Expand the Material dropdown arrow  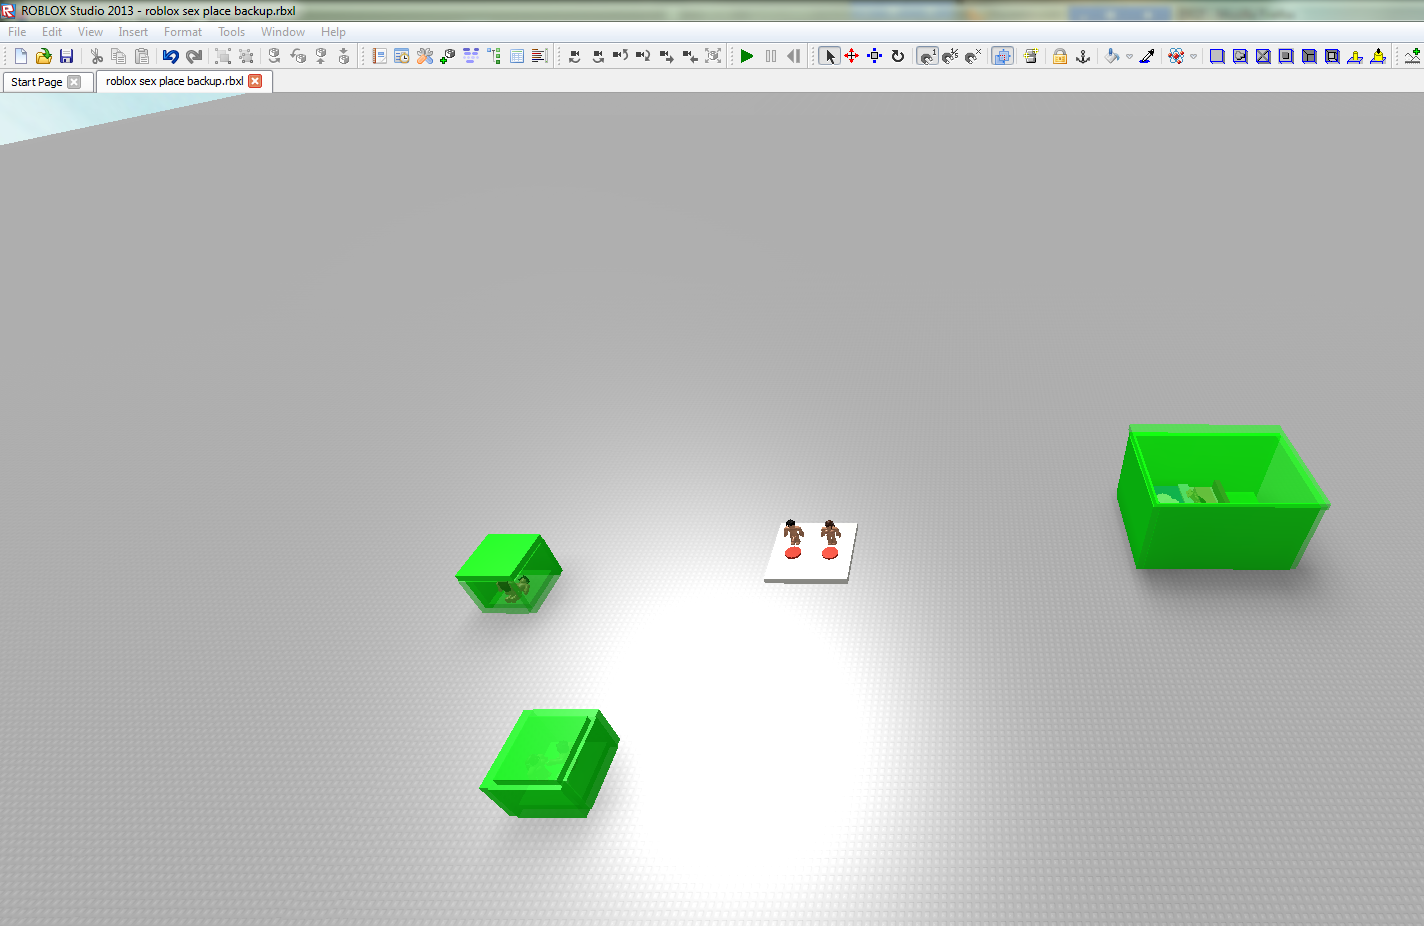(x=1194, y=57)
